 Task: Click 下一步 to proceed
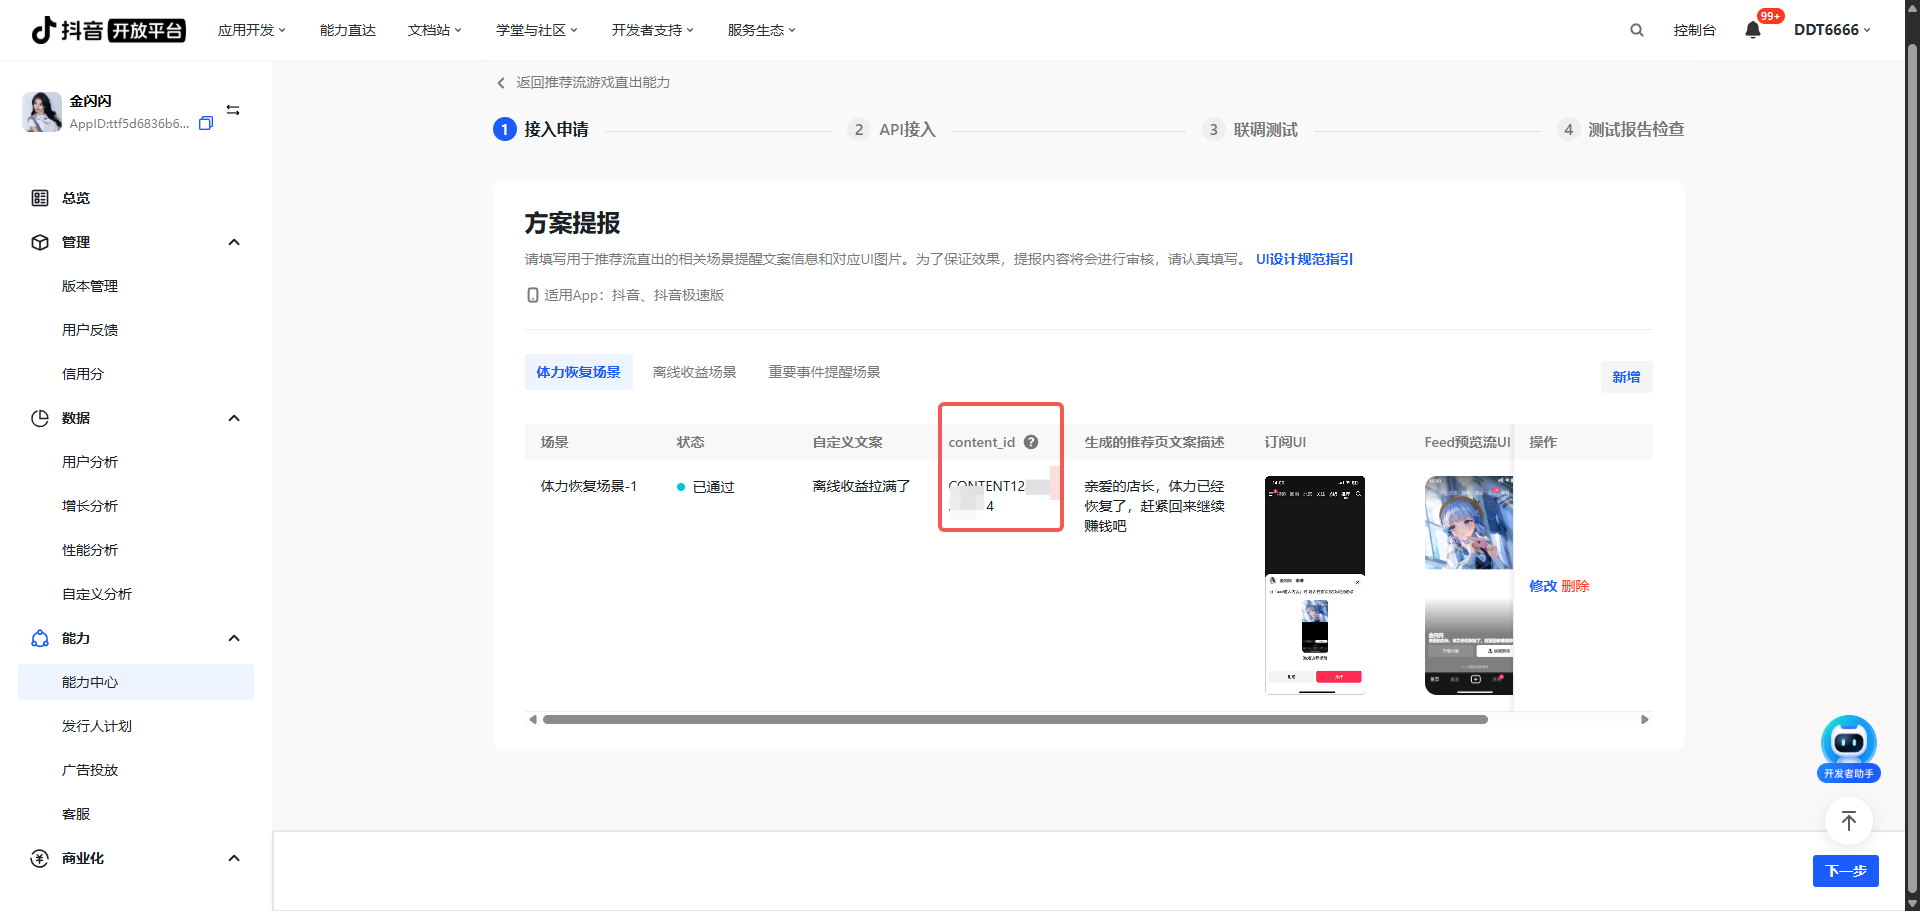[1845, 871]
